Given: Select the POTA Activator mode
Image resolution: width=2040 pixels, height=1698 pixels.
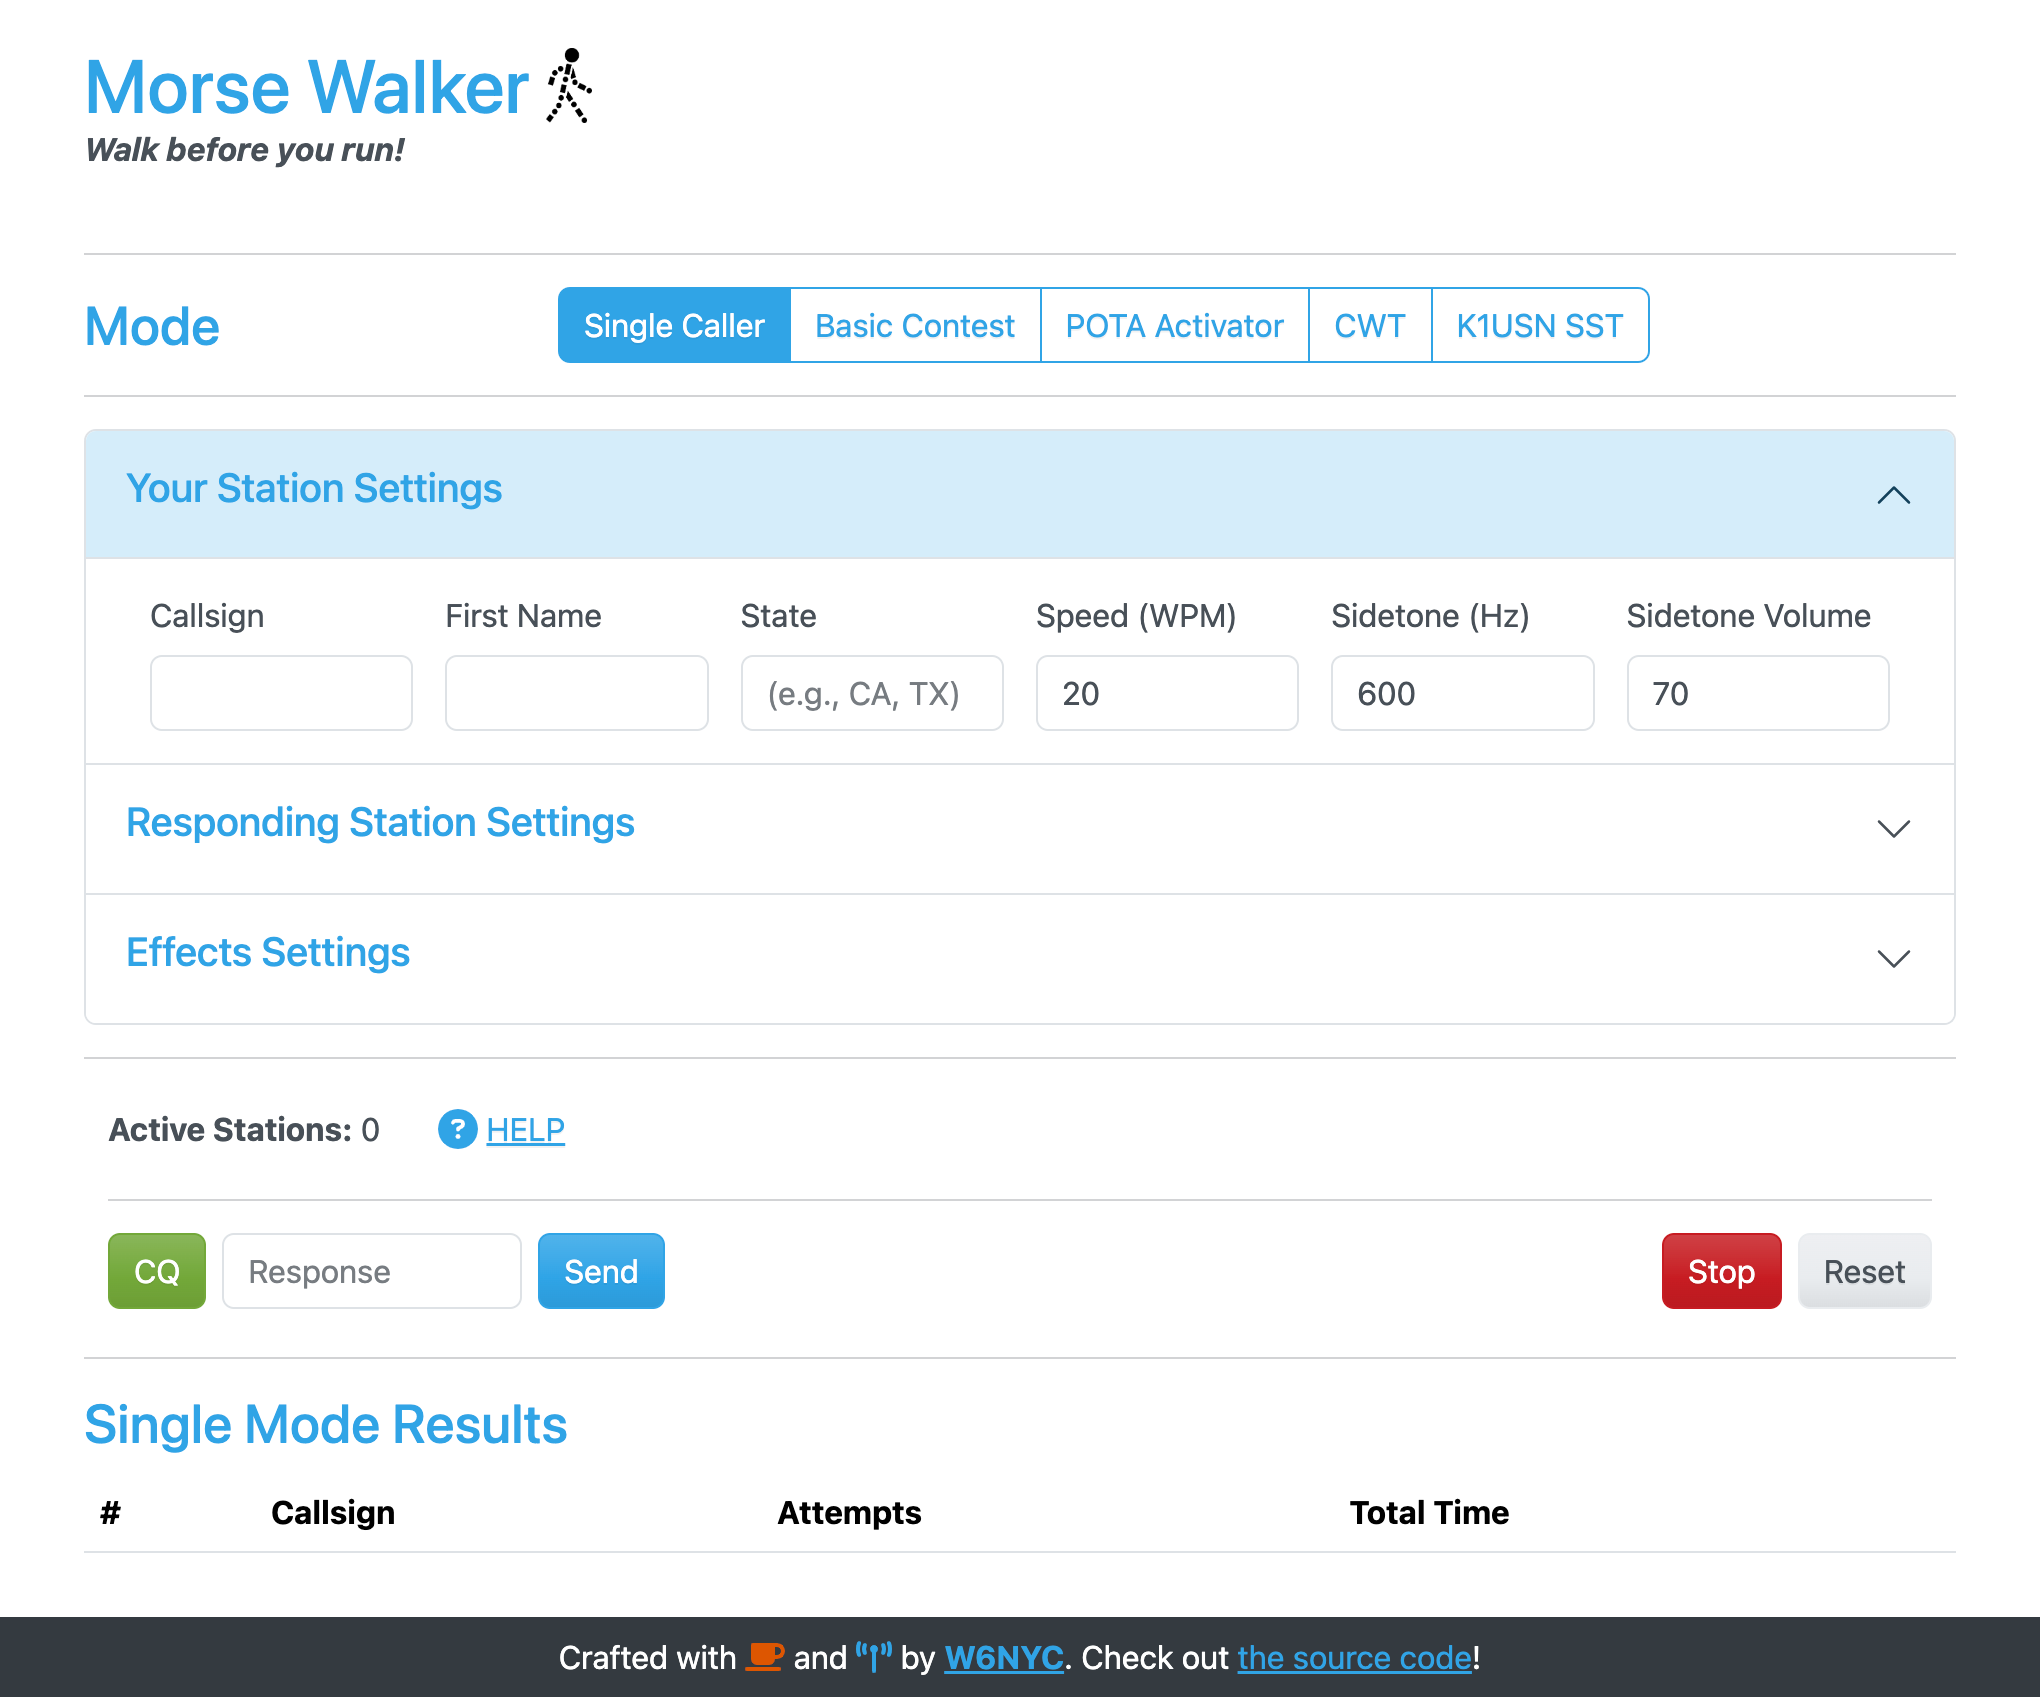Looking at the screenshot, I should [x=1174, y=325].
